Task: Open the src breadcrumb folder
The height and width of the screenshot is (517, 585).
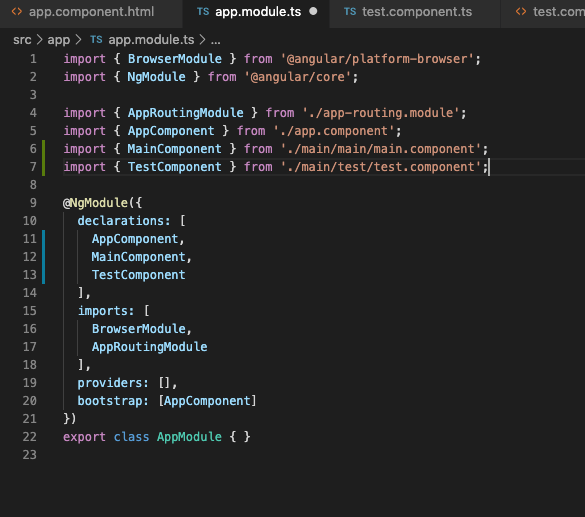Action: (22, 40)
